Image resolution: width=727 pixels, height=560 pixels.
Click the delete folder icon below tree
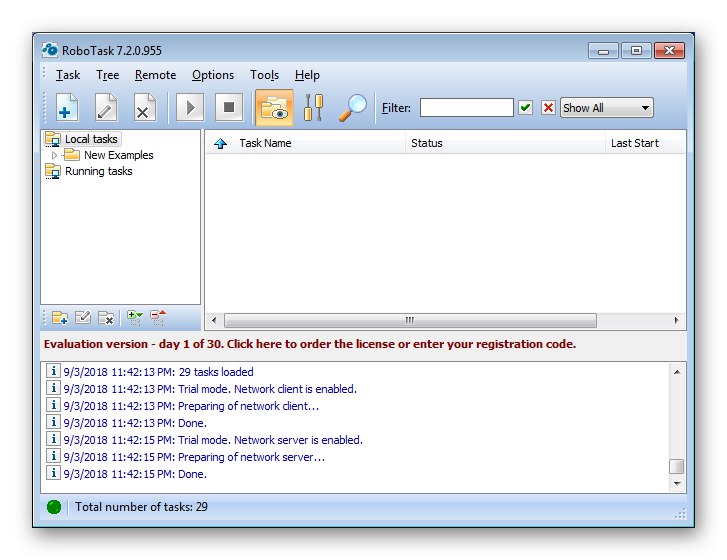[x=106, y=318]
